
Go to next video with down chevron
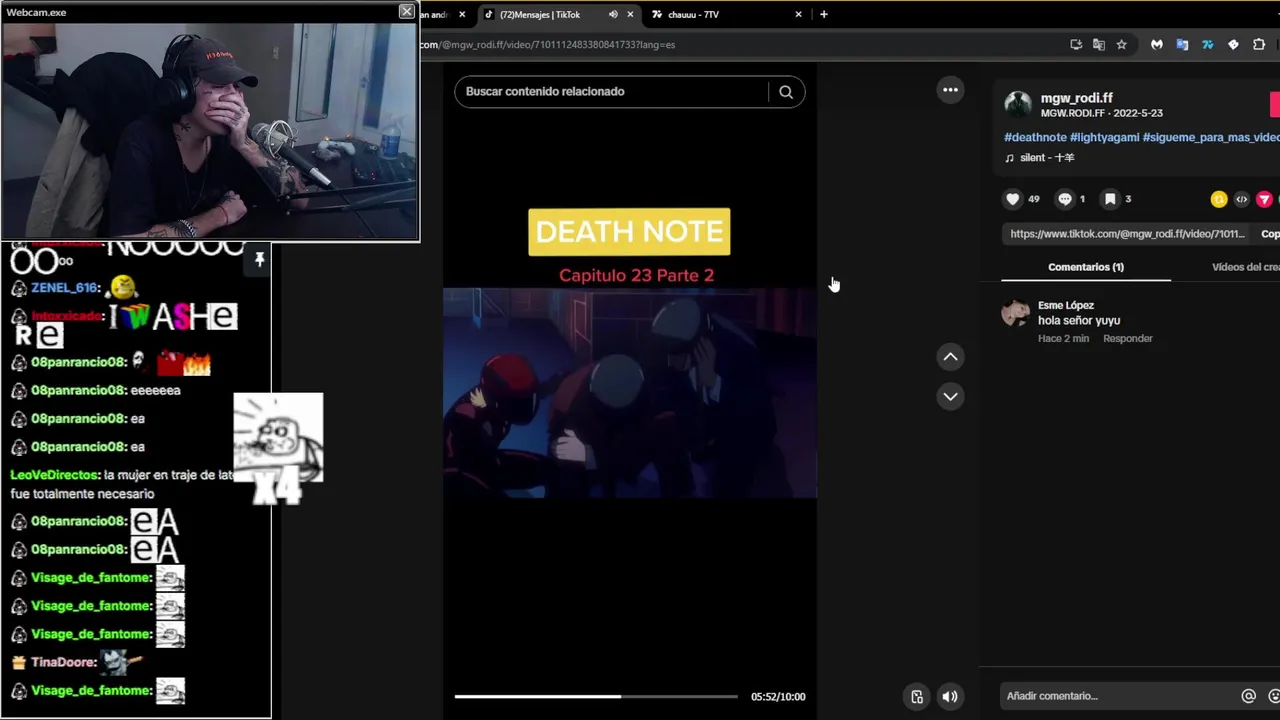point(950,396)
